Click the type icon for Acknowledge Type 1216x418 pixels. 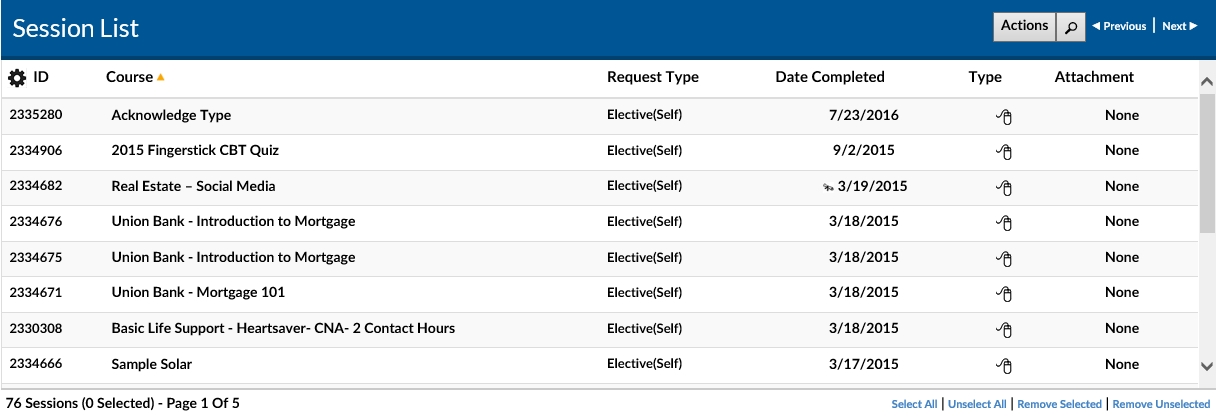click(1004, 116)
